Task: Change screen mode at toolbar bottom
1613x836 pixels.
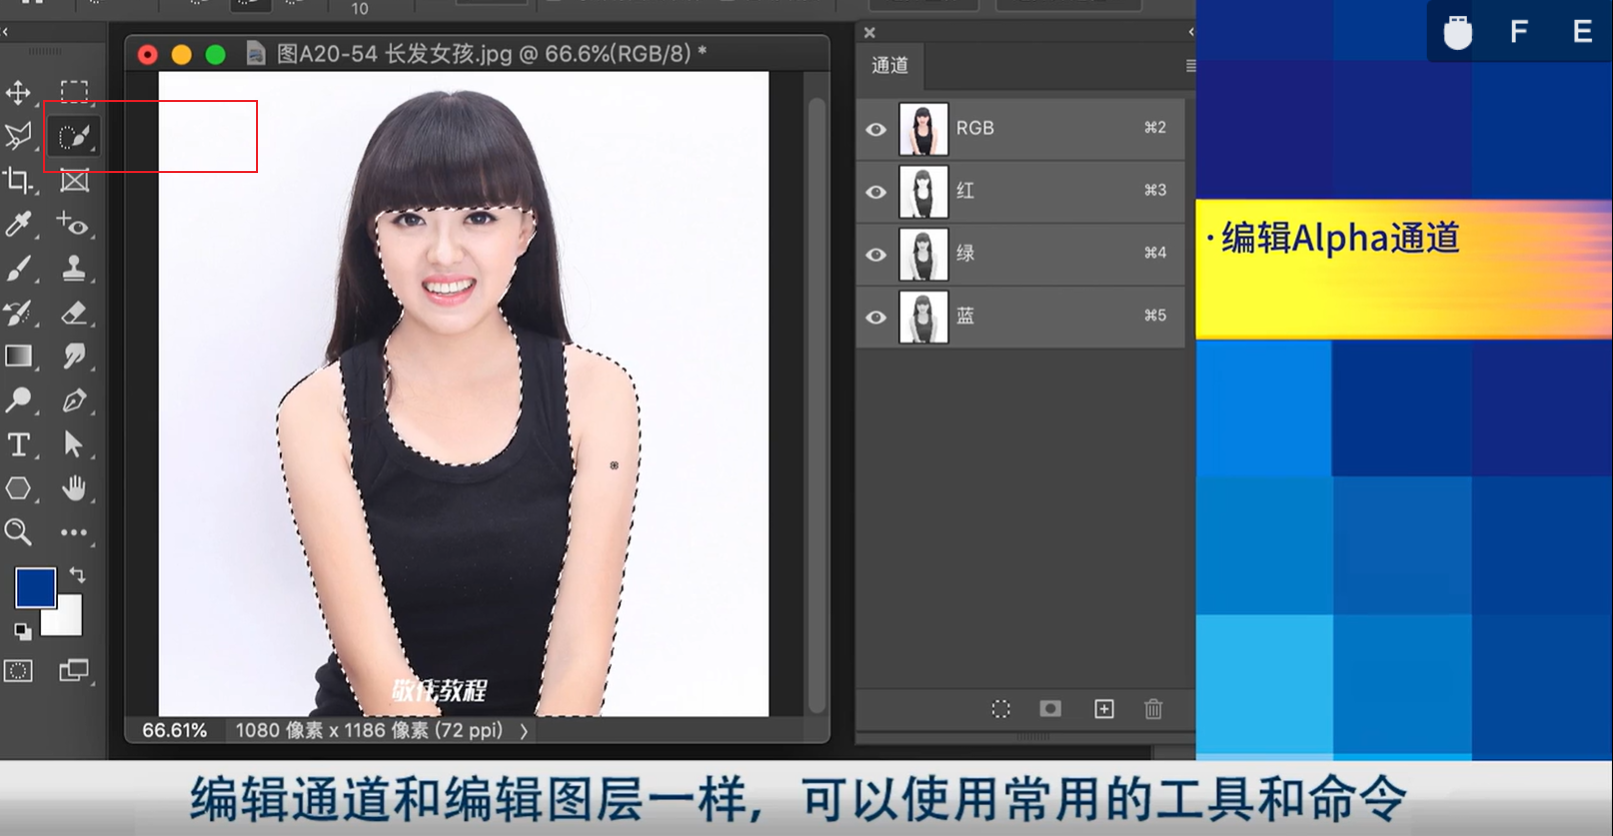Action: tap(74, 671)
